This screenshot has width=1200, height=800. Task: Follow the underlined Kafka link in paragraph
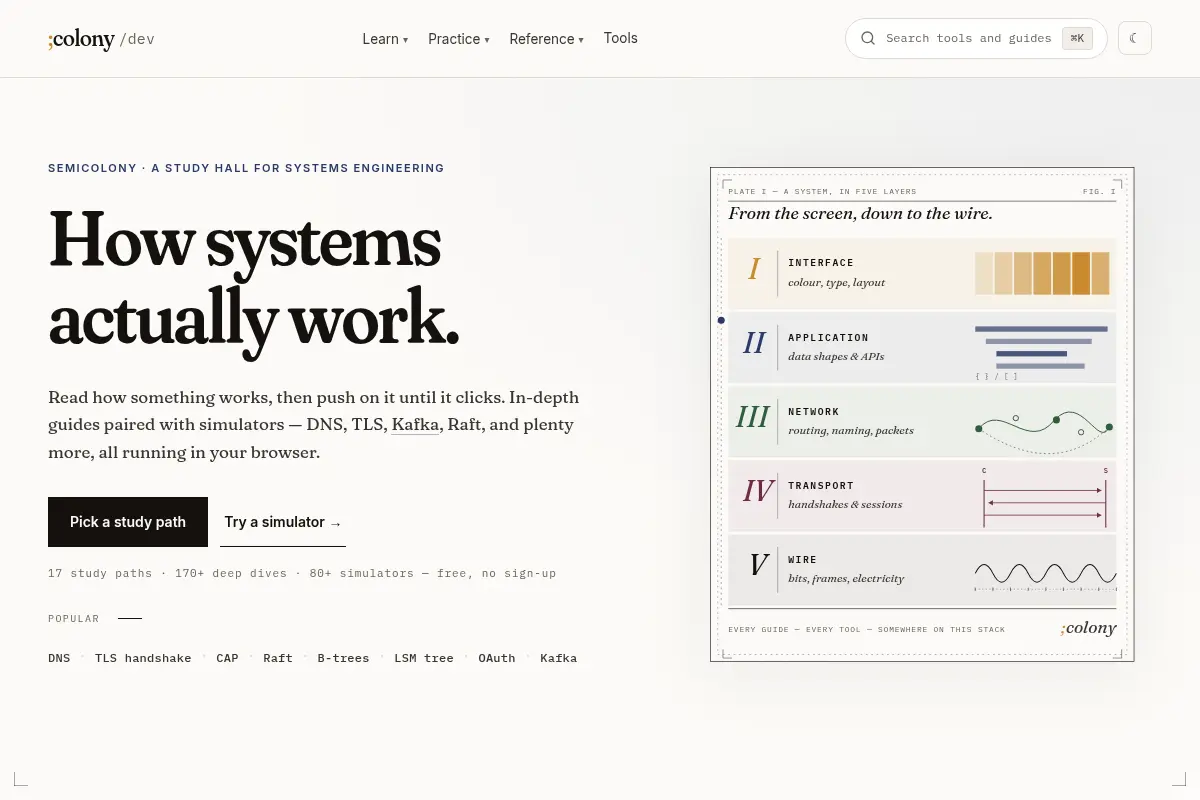[415, 424]
